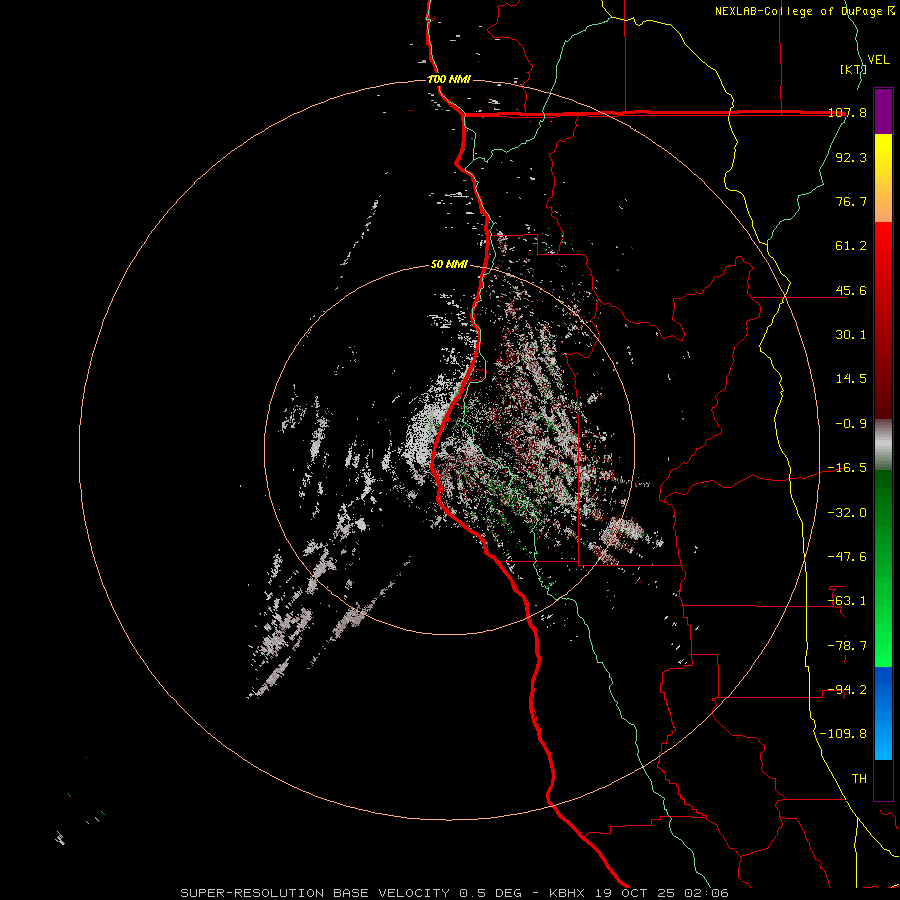Select the -78.7 velocity scale value
Screen dimensions: 900x900
click(x=848, y=646)
